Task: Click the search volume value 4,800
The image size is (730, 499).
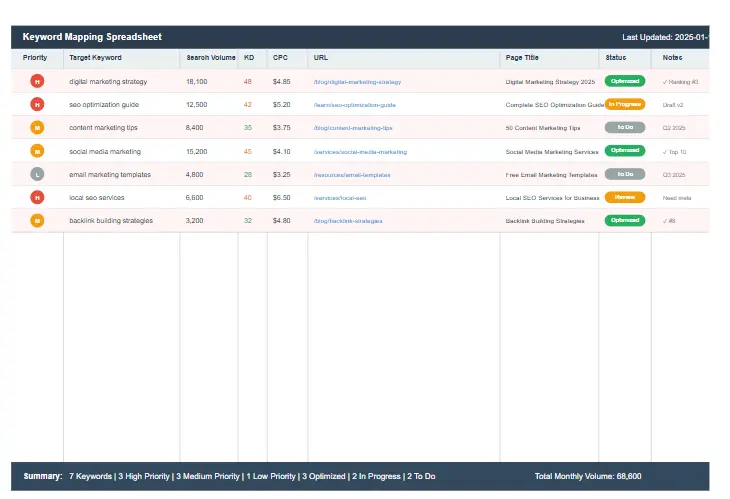Action: point(195,175)
